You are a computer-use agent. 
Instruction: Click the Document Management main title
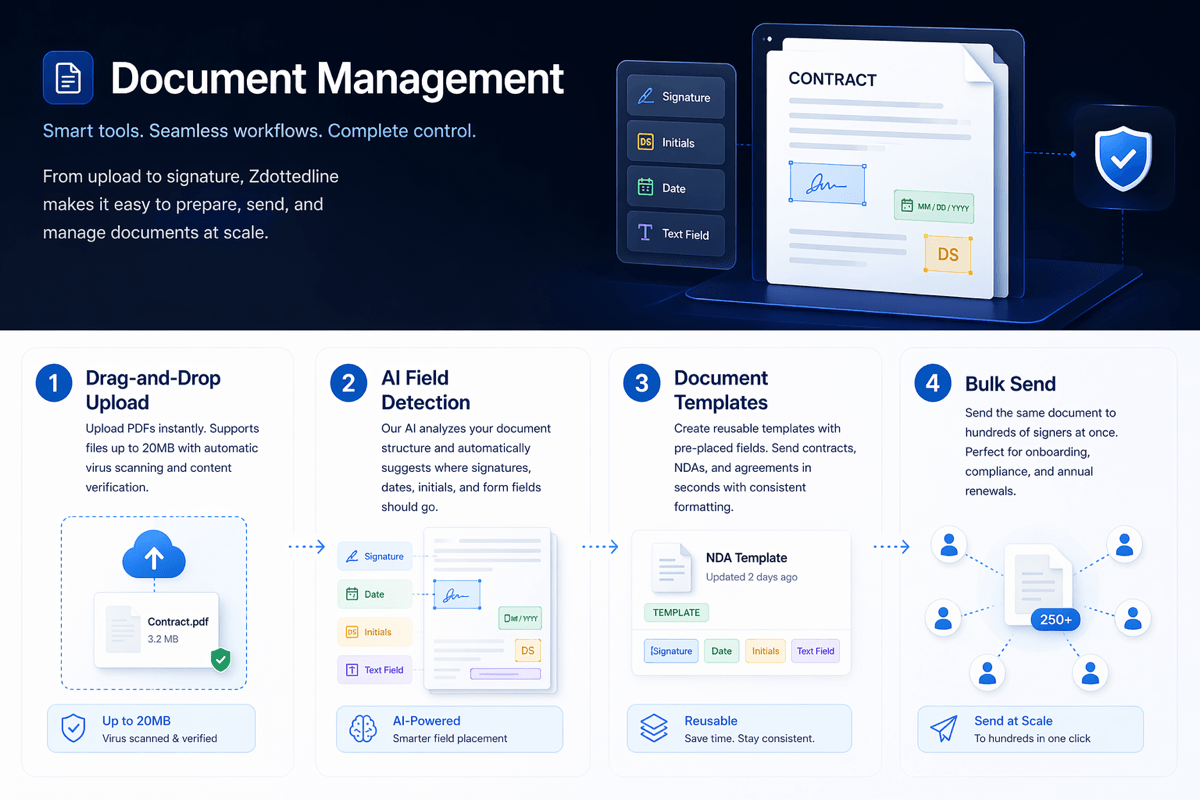[337, 79]
